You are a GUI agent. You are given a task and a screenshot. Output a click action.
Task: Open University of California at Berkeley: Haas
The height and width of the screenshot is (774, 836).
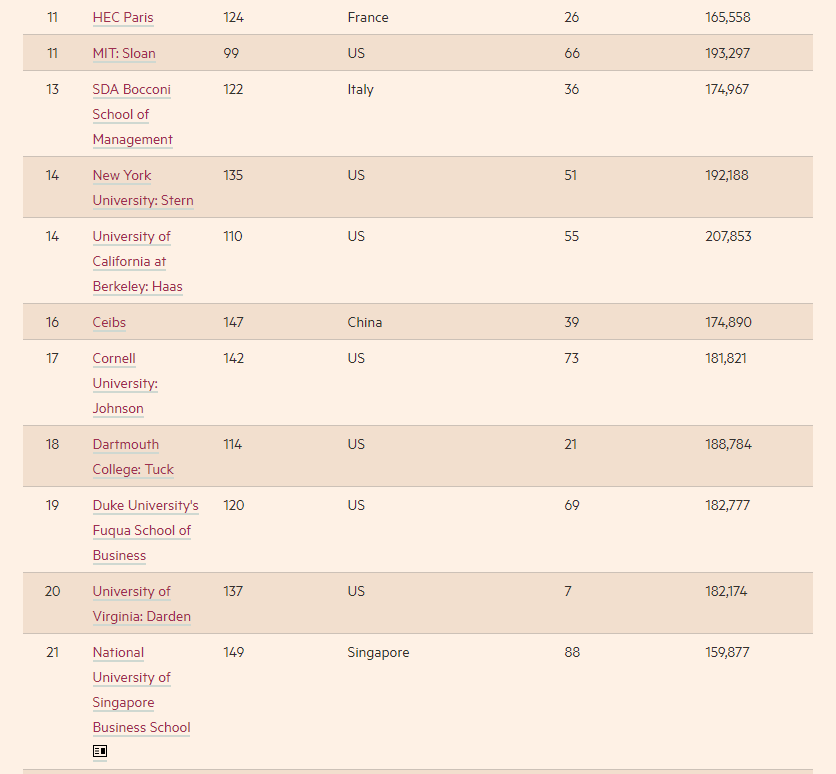[x=137, y=261]
